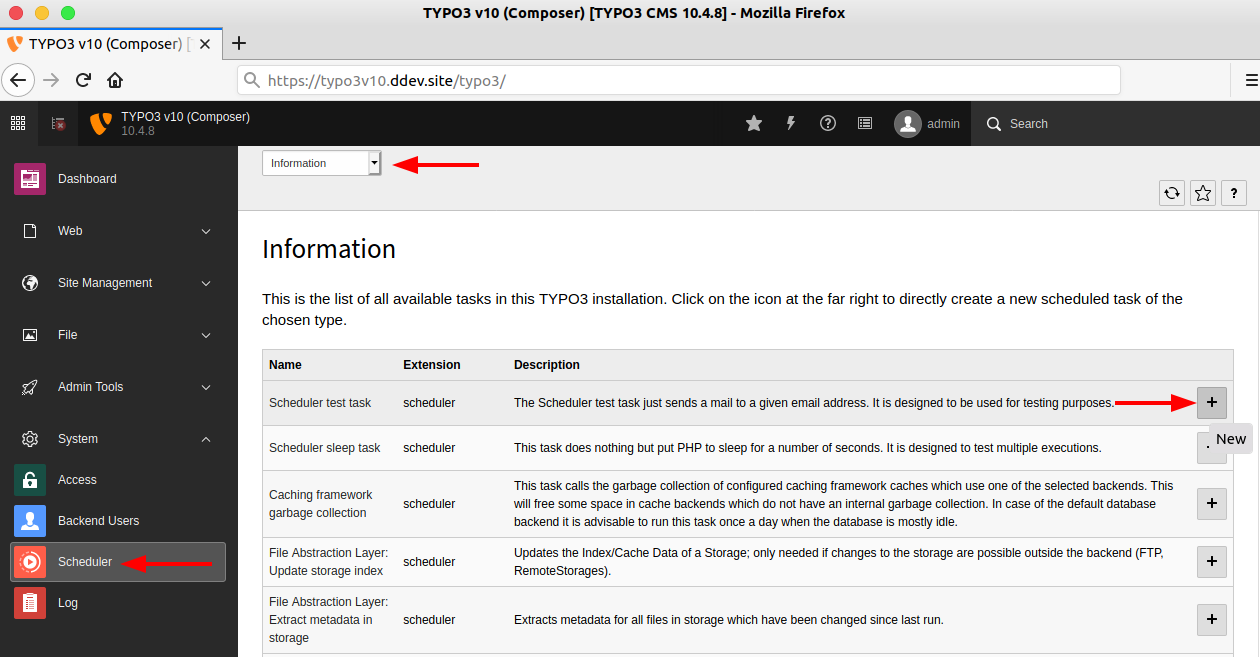Collapse the sidebar via the red module icon
The height and width of the screenshot is (657, 1260).
pyautogui.click(x=58, y=122)
